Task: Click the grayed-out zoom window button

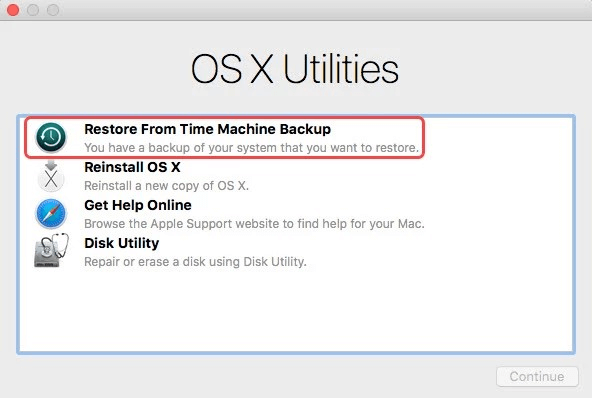Action: [53, 10]
